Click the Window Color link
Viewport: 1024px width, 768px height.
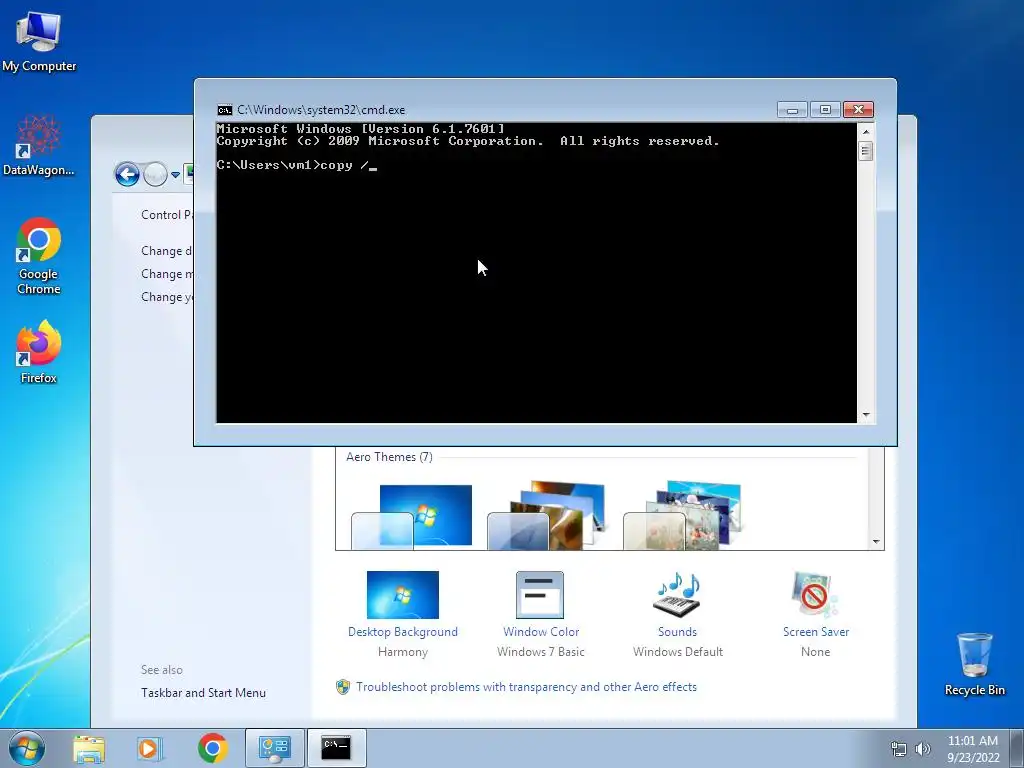[541, 632]
